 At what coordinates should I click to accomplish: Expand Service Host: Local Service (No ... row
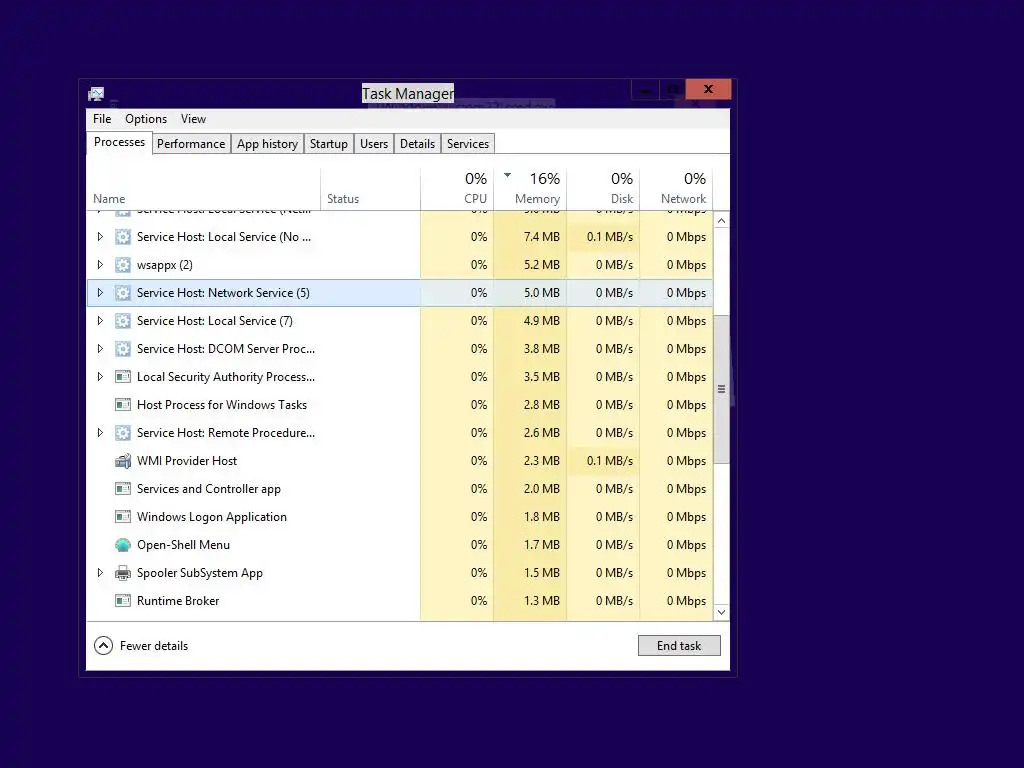coord(100,237)
